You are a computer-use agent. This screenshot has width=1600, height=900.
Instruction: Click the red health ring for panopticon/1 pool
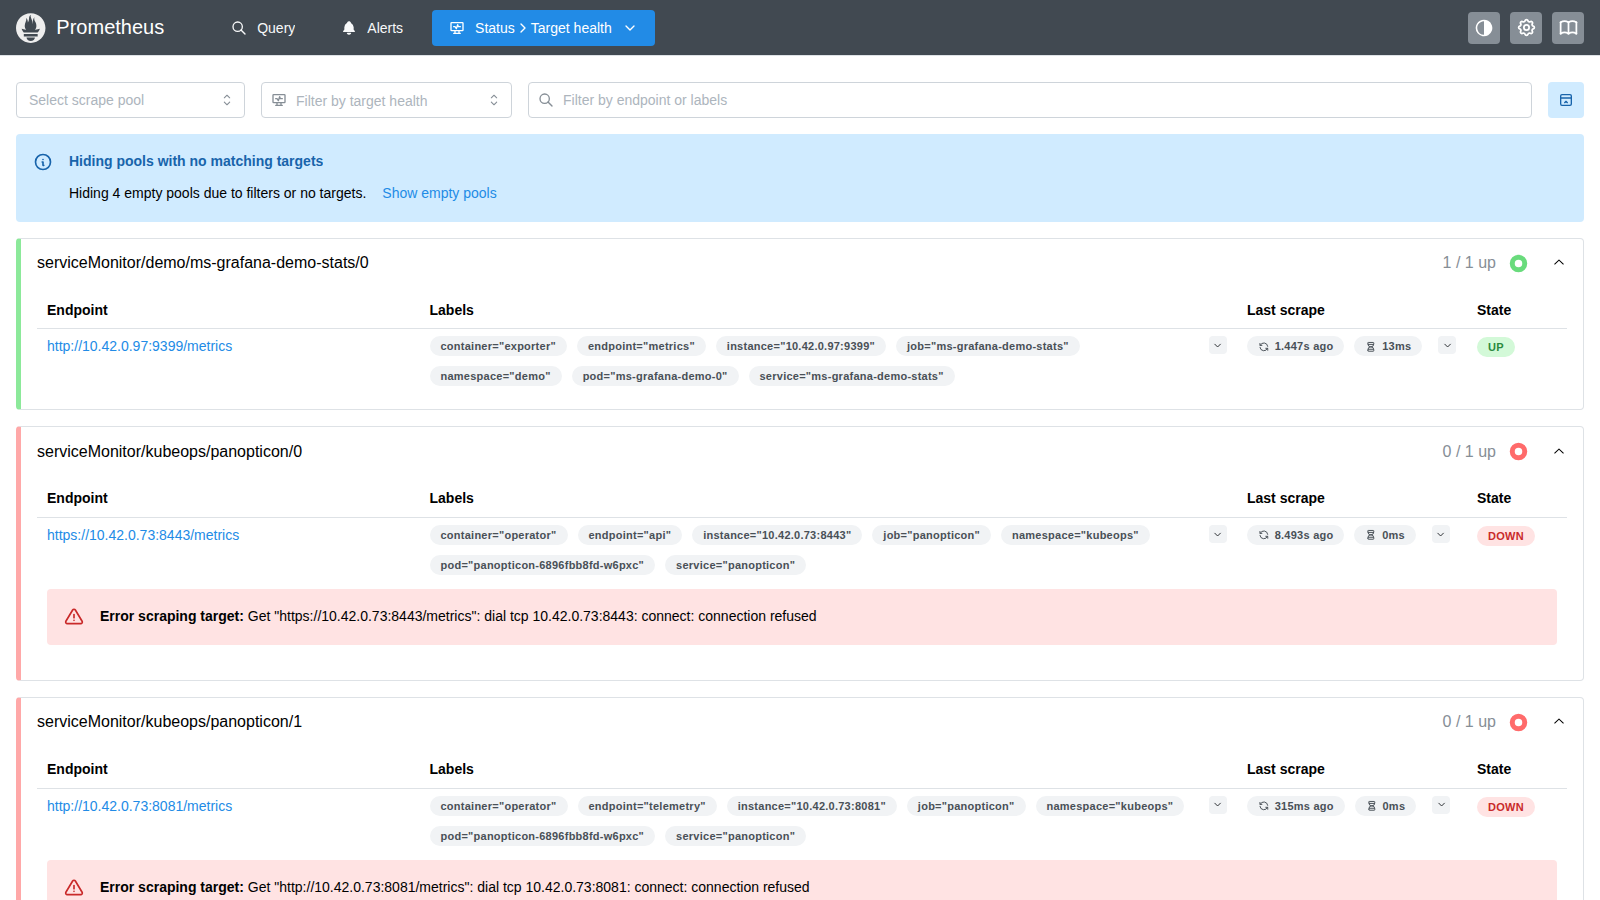tap(1518, 722)
